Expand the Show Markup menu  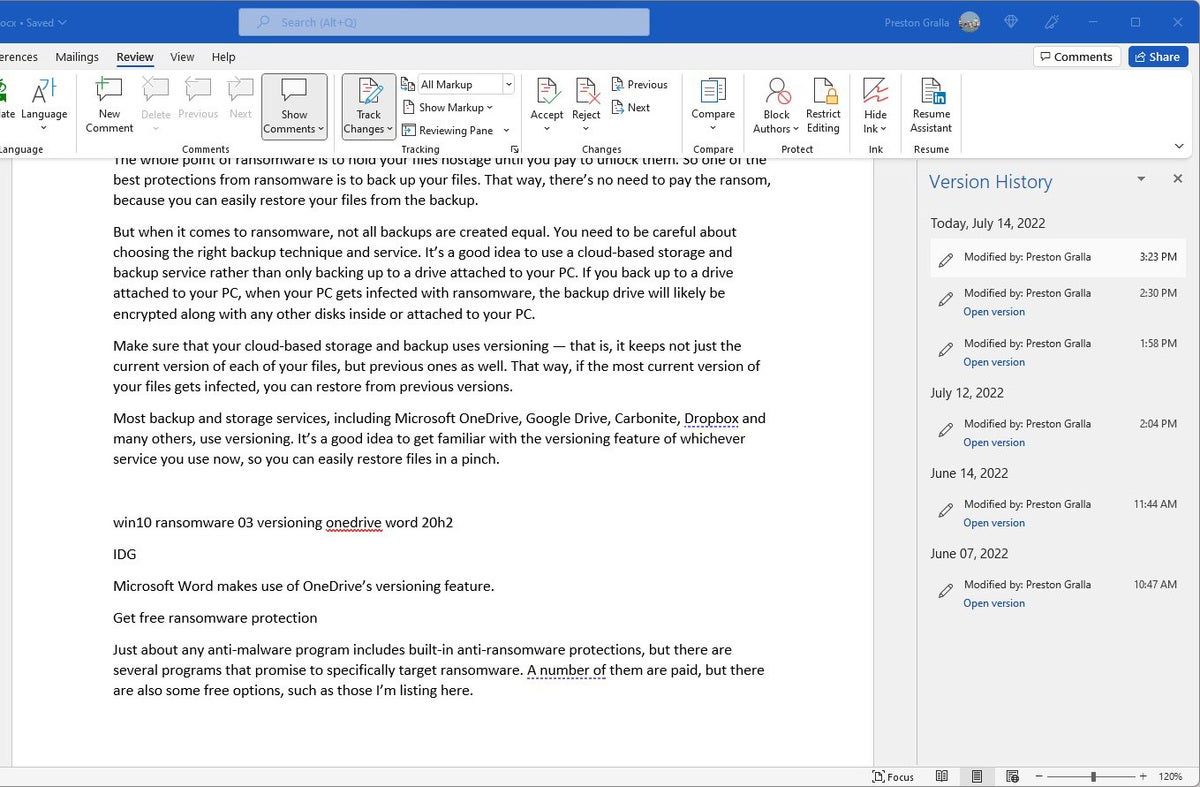(x=448, y=107)
